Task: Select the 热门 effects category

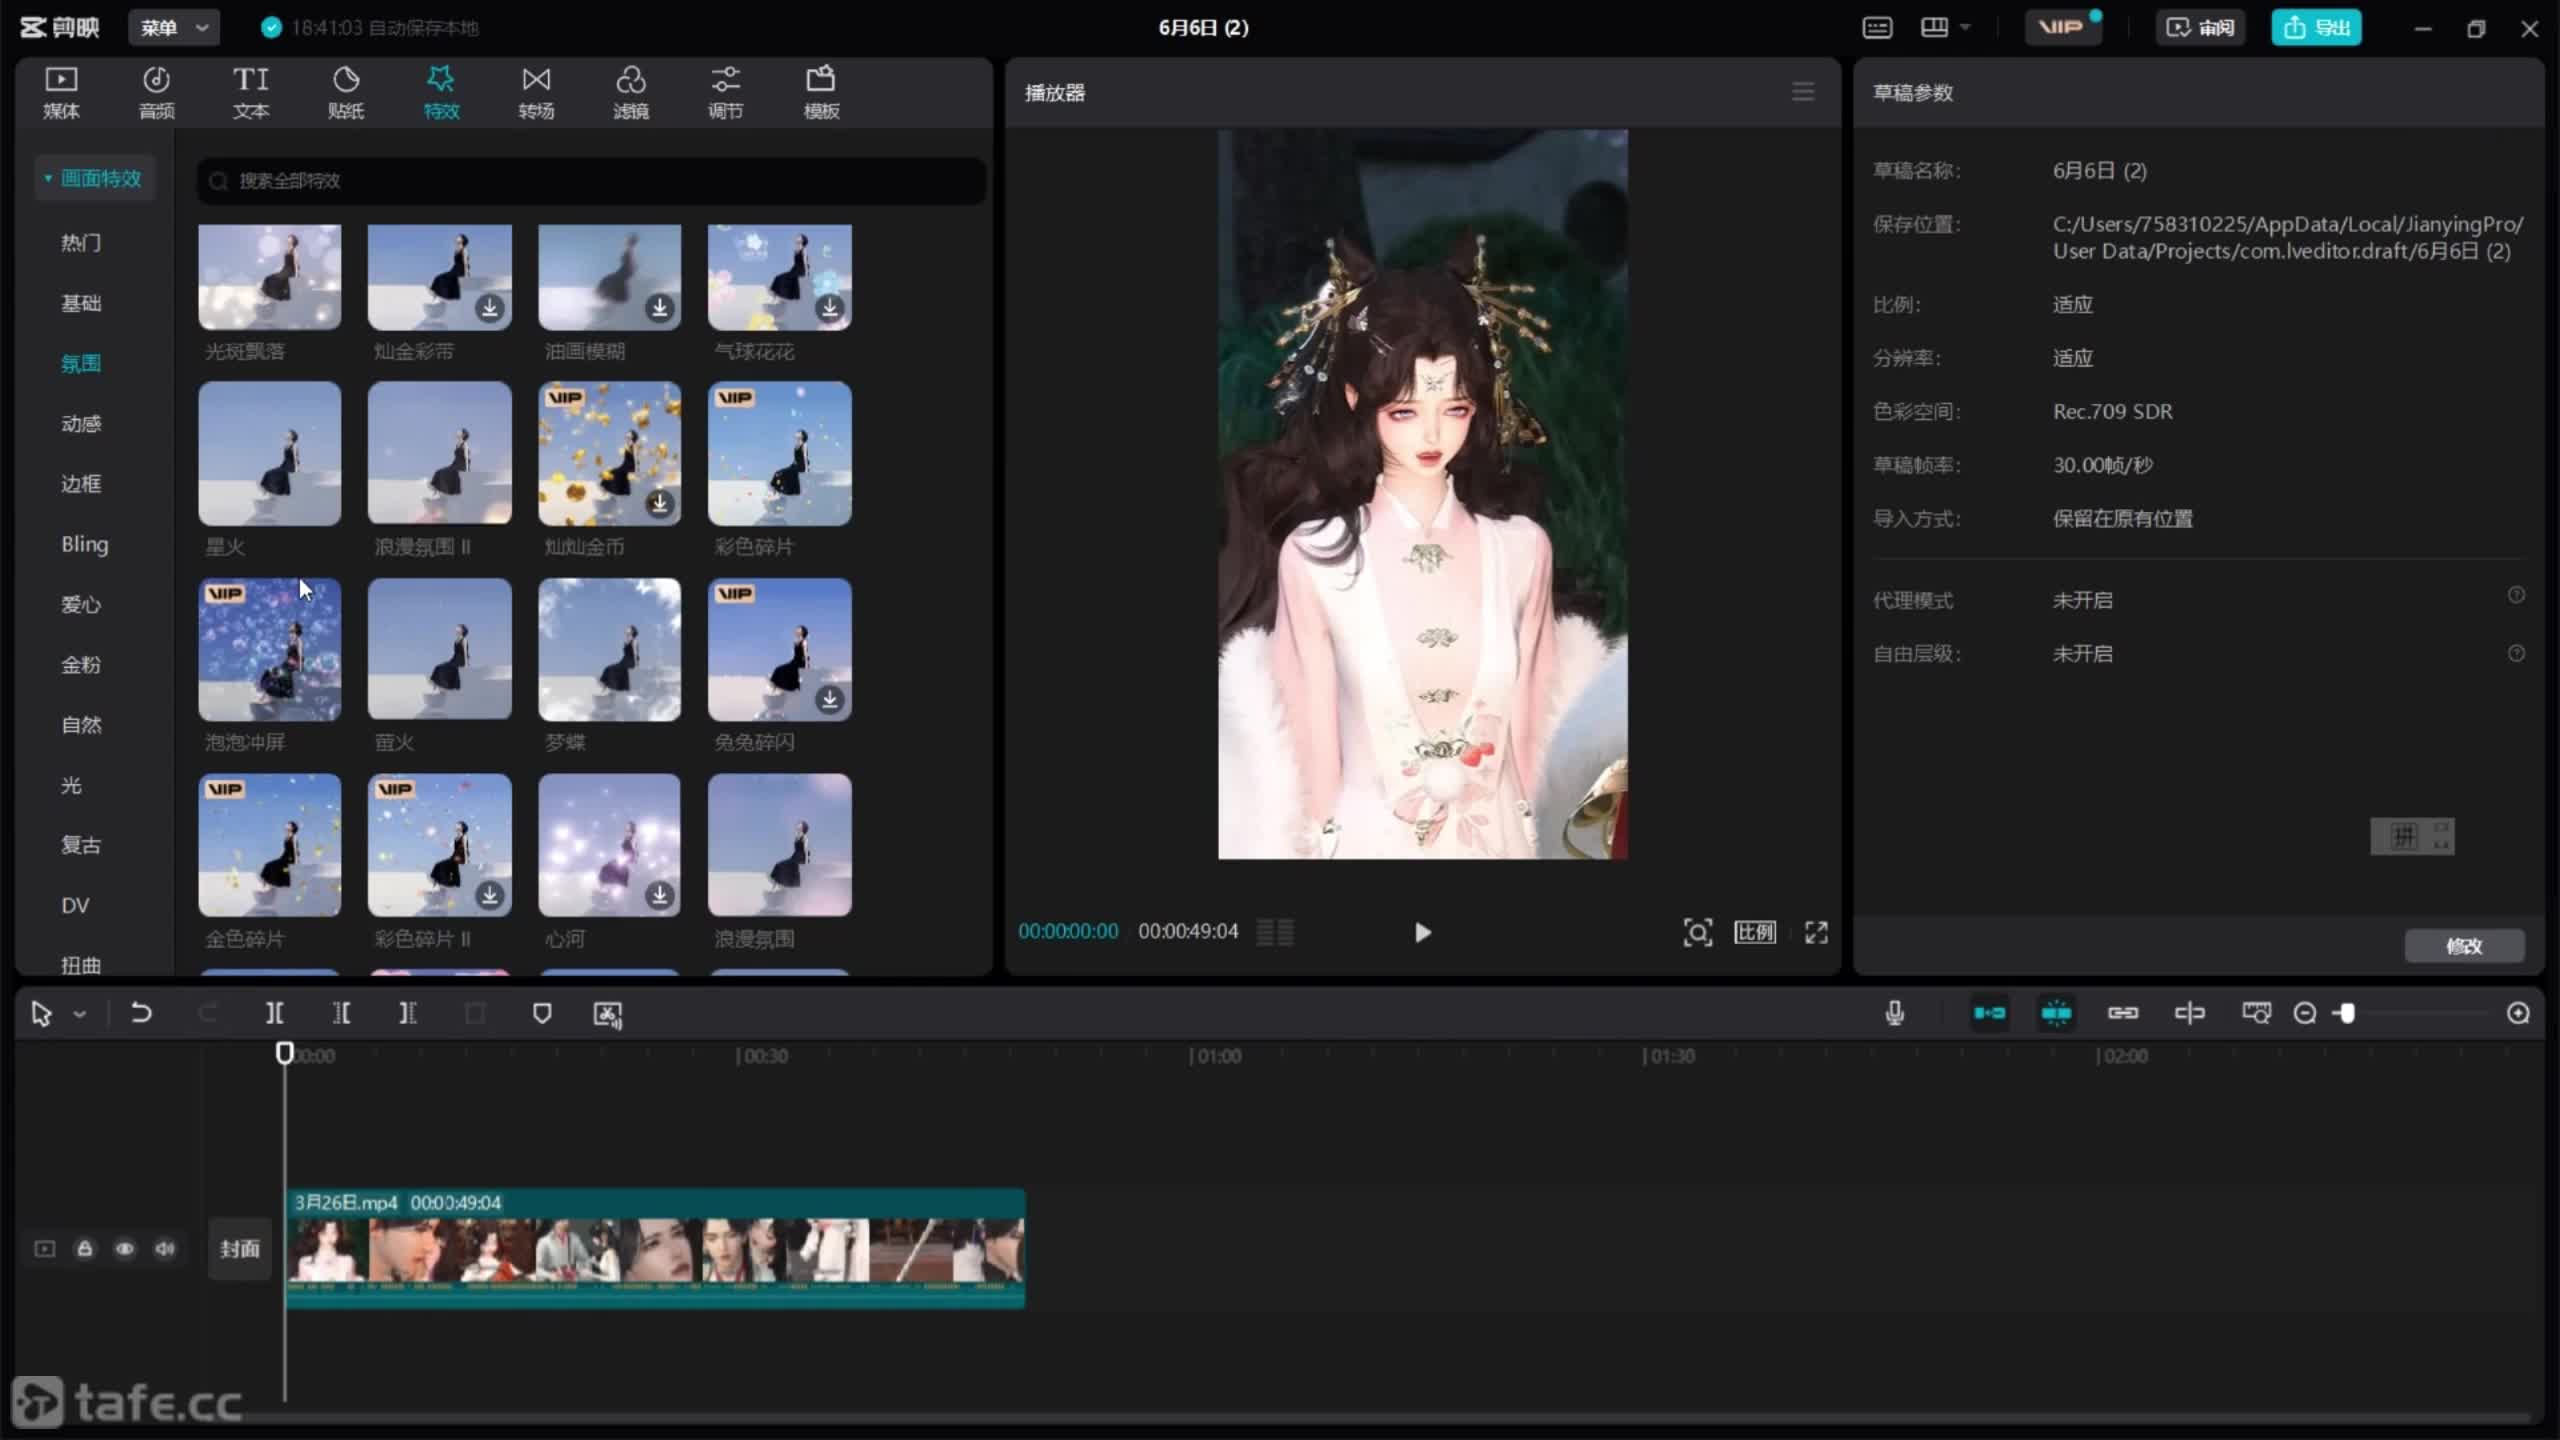Action: click(x=81, y=243)
